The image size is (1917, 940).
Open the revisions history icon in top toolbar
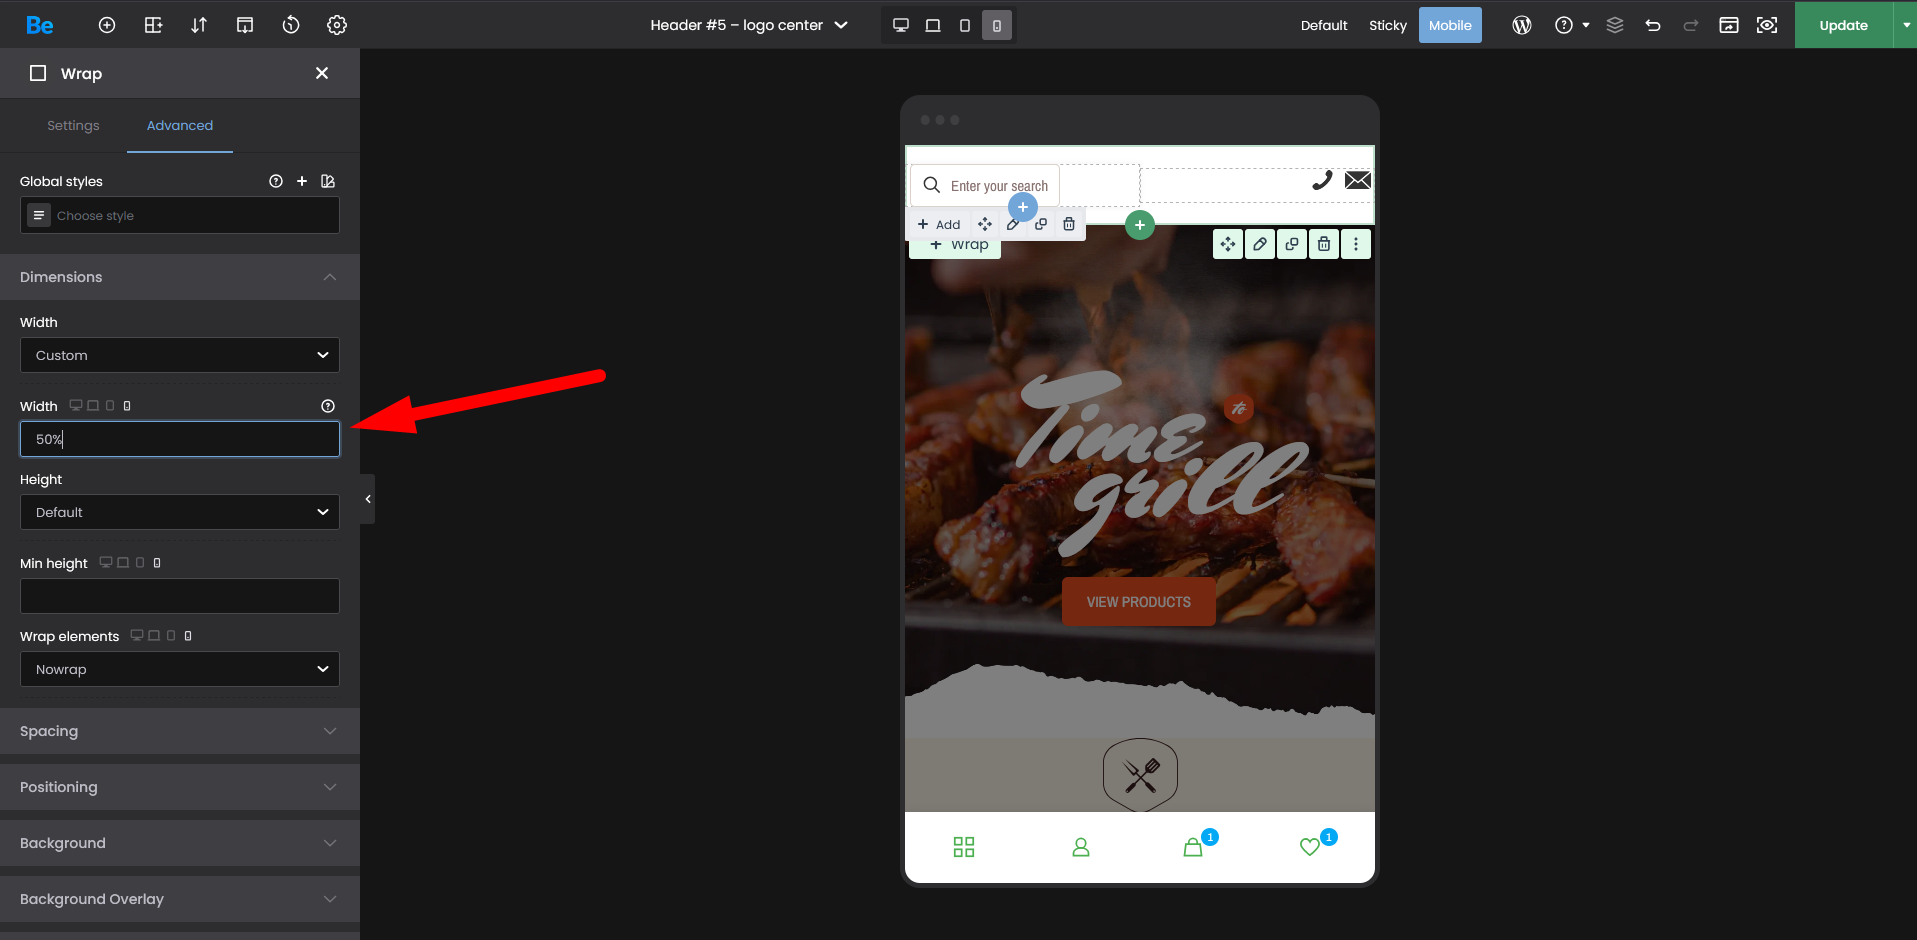[x=291, y=25]
